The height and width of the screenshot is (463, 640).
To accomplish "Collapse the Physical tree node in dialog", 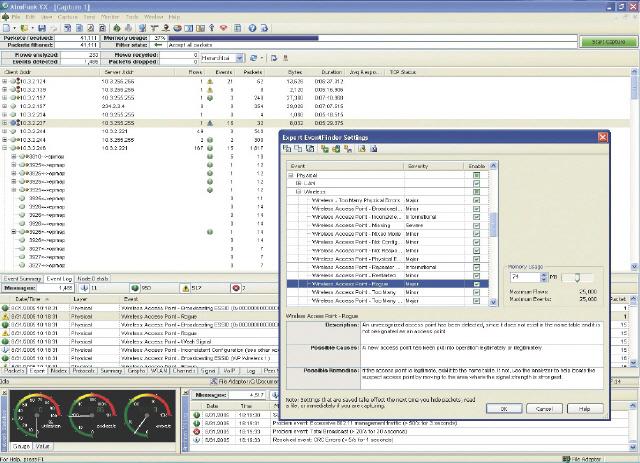I will point(291,175).
